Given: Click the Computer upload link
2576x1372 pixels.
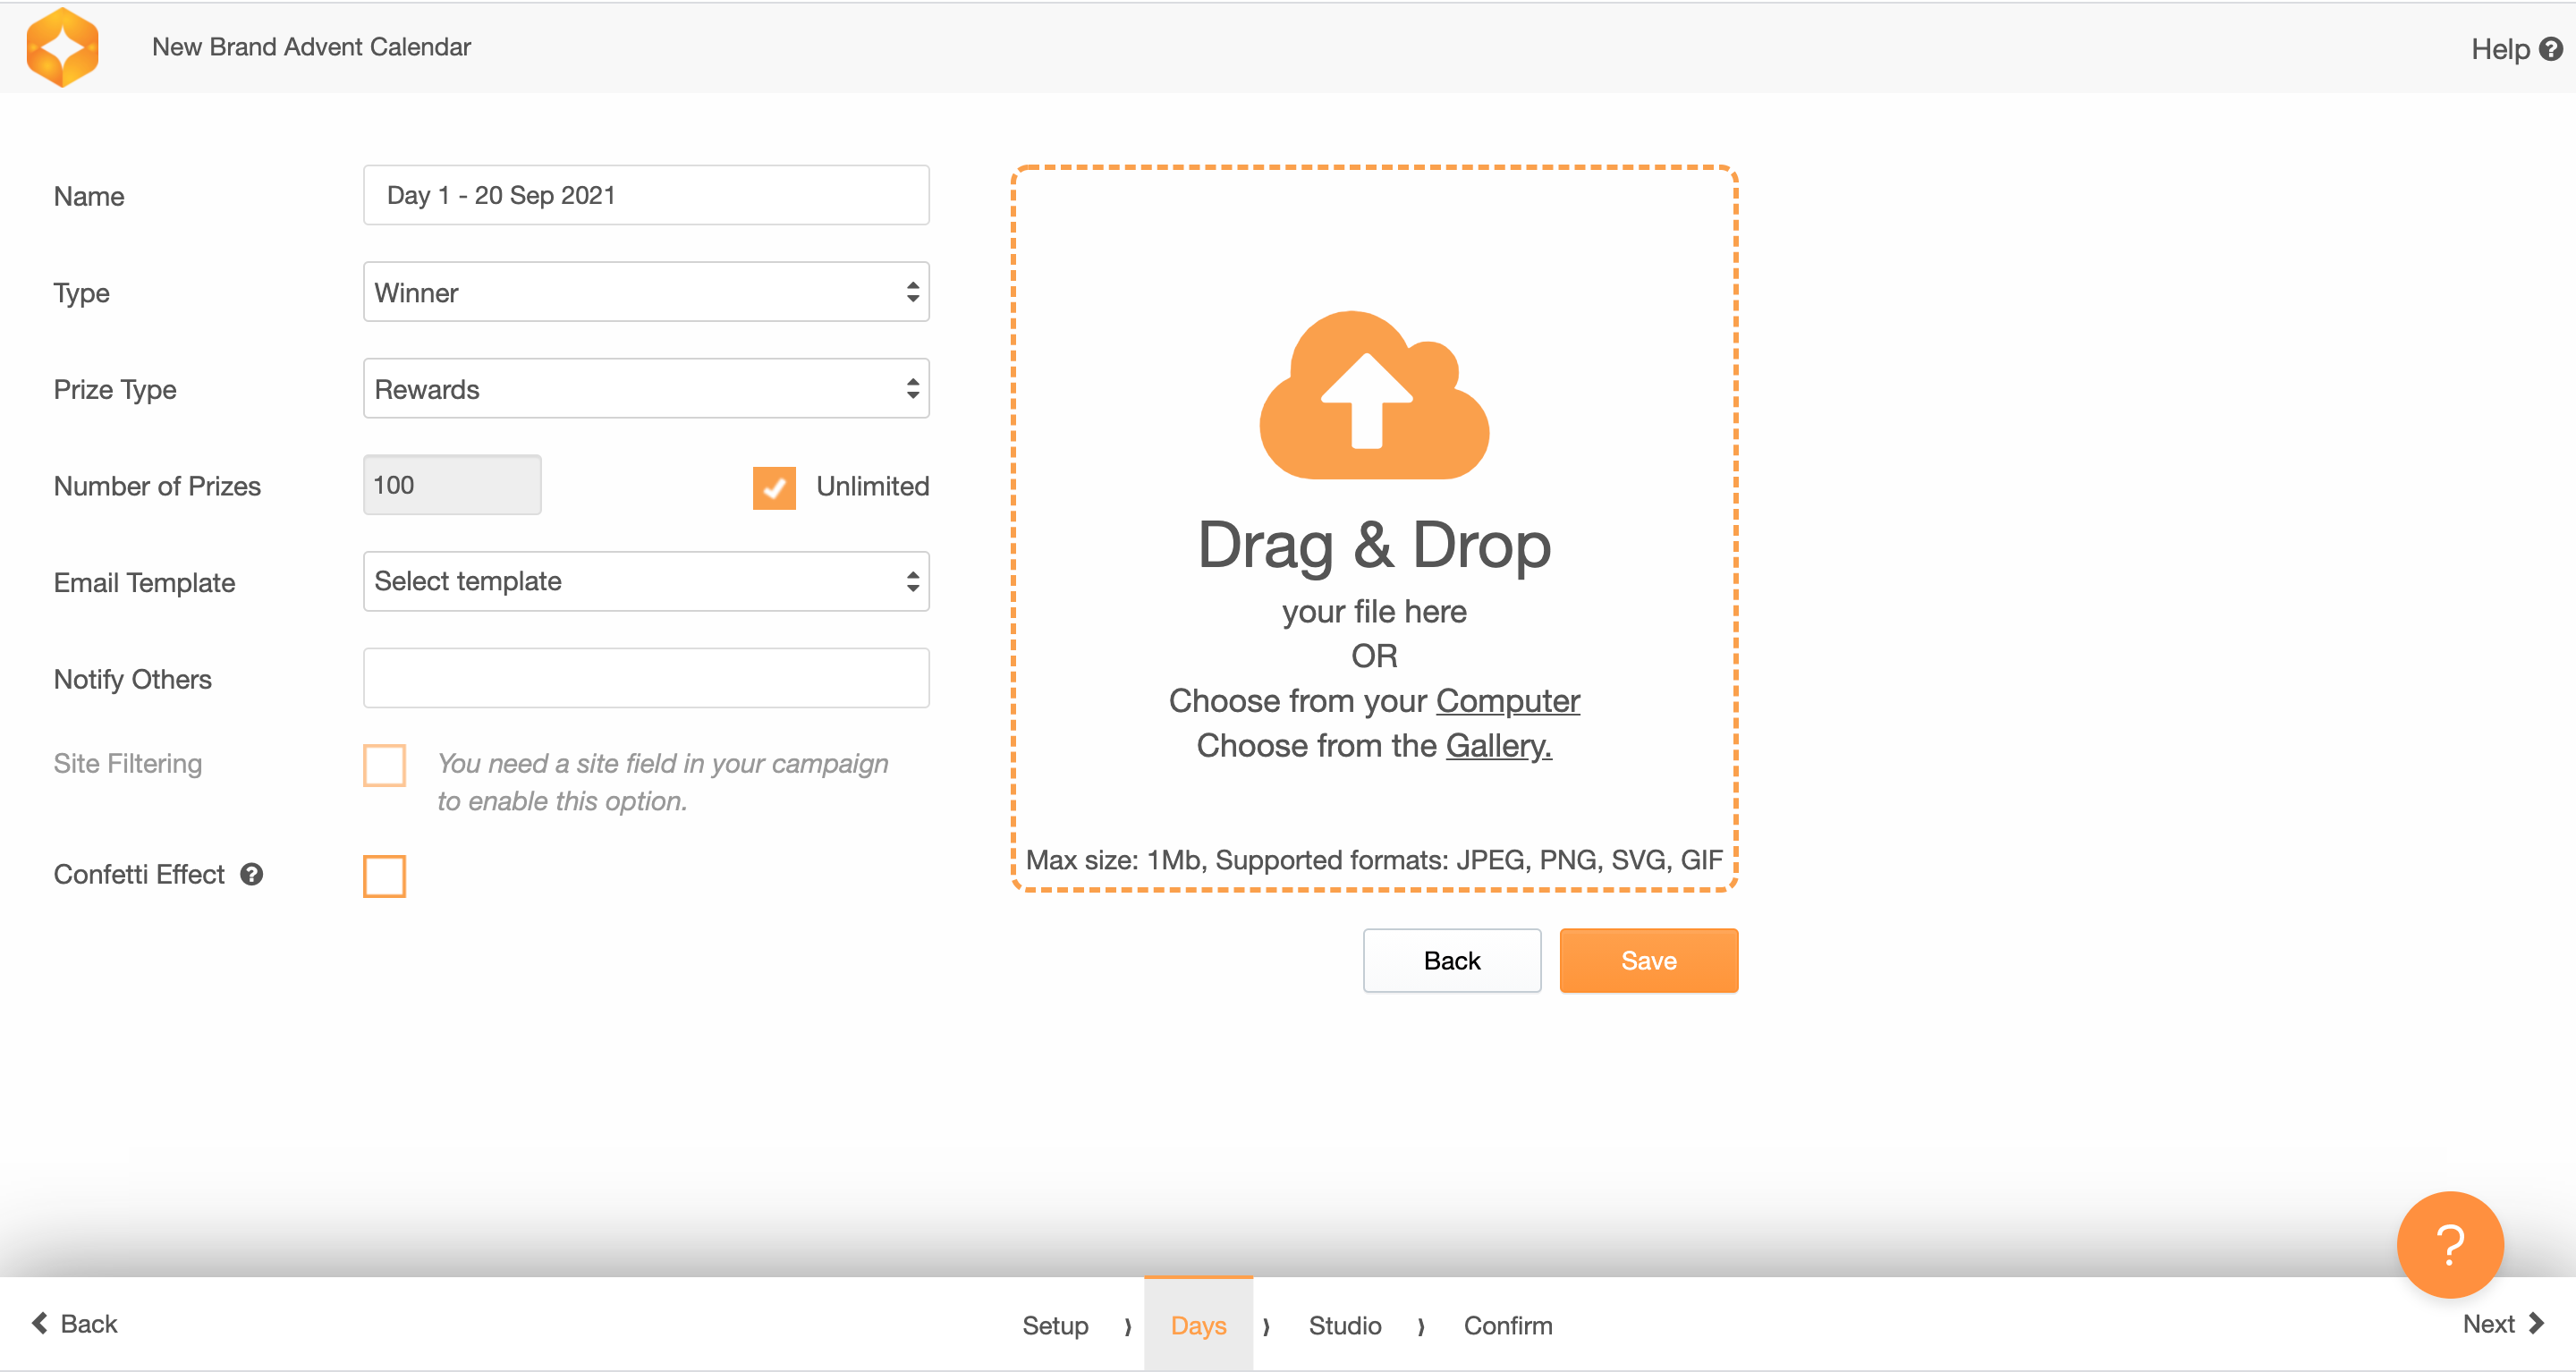Looking at the screenshot, I should 1507,701.
